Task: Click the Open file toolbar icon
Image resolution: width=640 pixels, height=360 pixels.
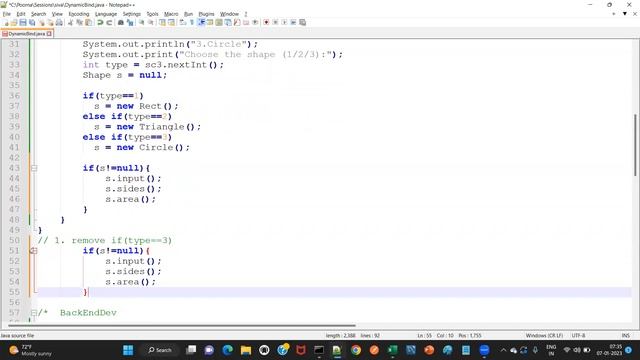Action: click(14, 22)
